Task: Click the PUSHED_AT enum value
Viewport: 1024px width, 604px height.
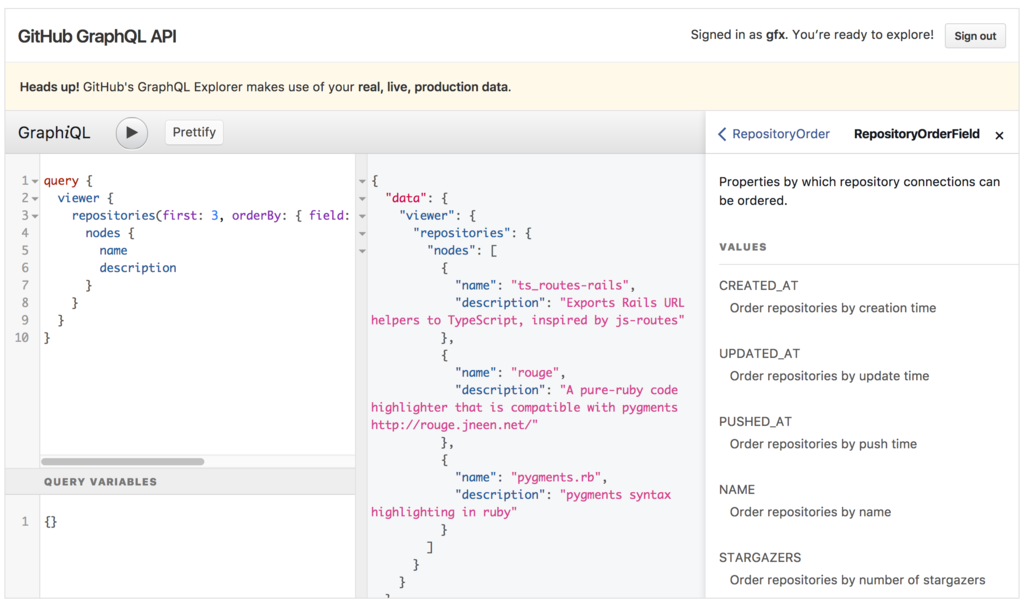Action: pyautogui.click(x=755, y=421)
